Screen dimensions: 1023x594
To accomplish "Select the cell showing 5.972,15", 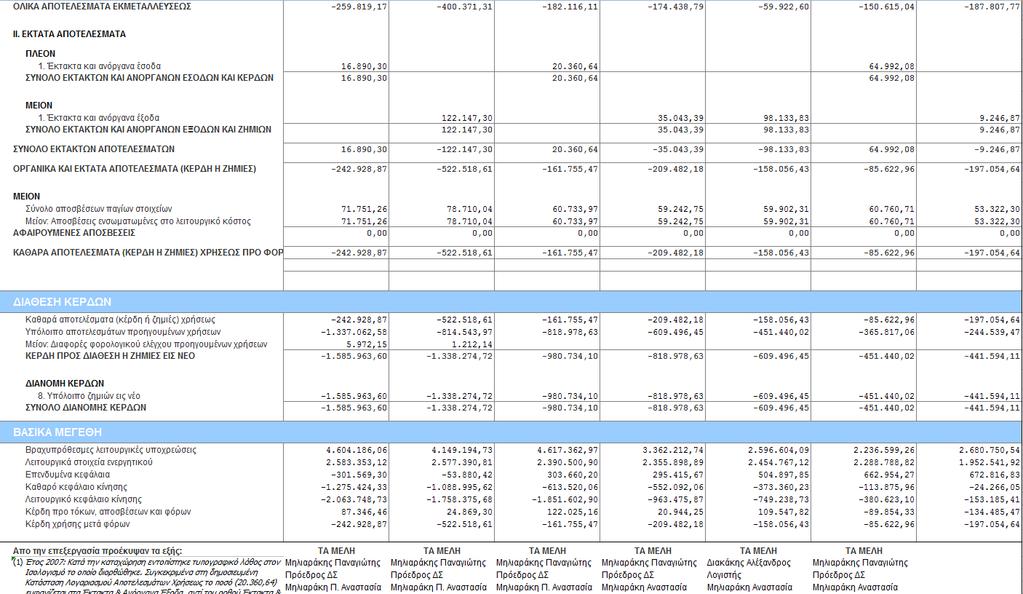I will click(x=367, y=344).
